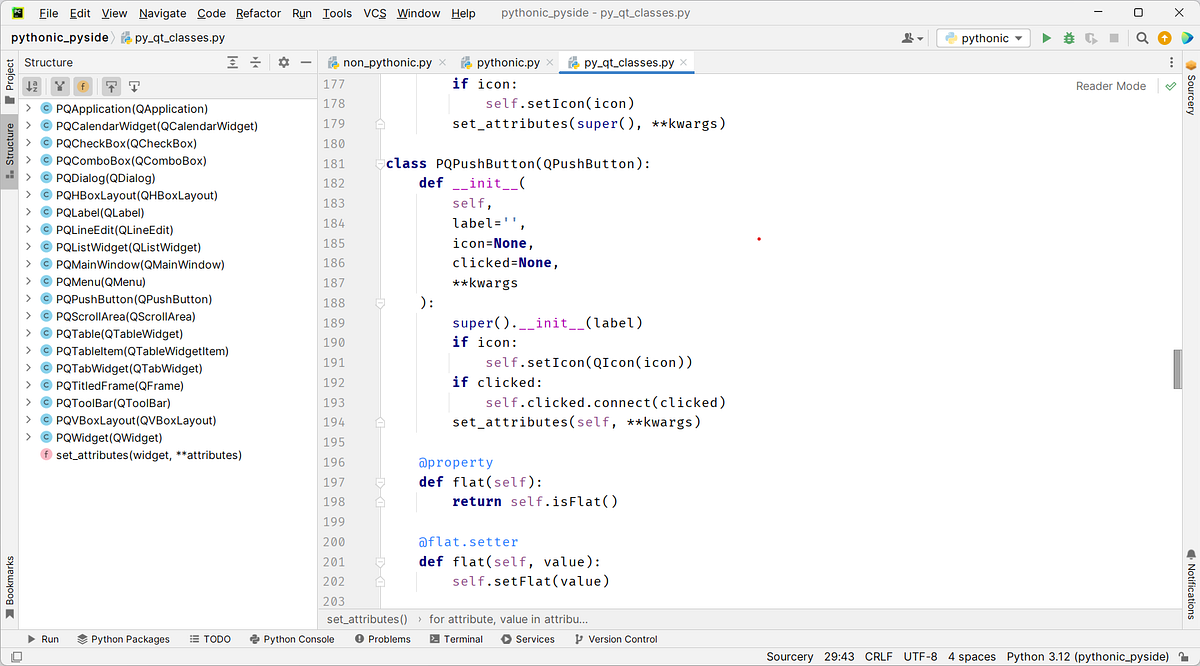The height and width of the screenshot is (666, 1200).
Task: Collapse code fold arrow at line 188
Action: [379, 302]
